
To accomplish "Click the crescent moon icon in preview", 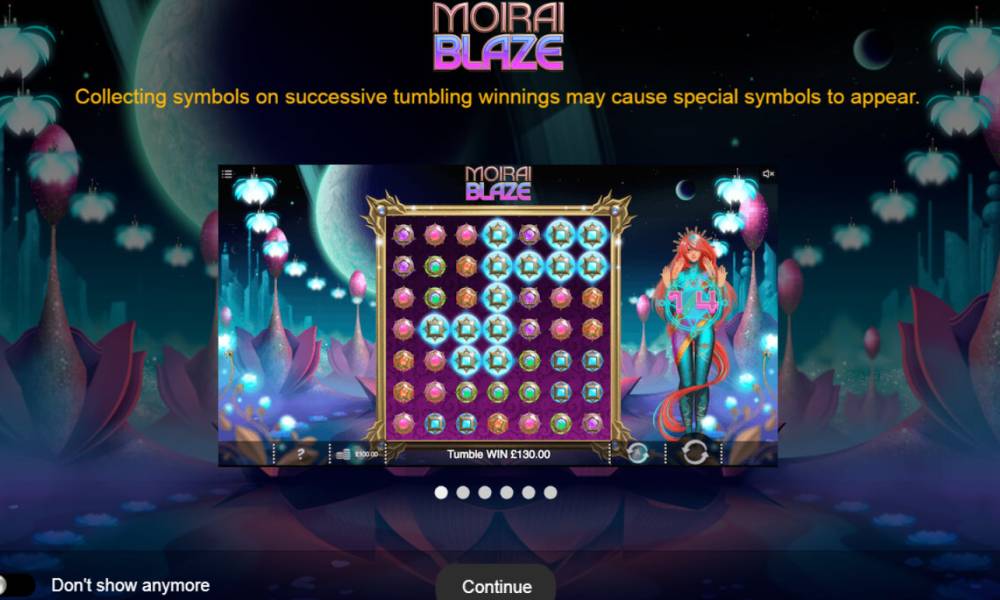I will 685,189.
